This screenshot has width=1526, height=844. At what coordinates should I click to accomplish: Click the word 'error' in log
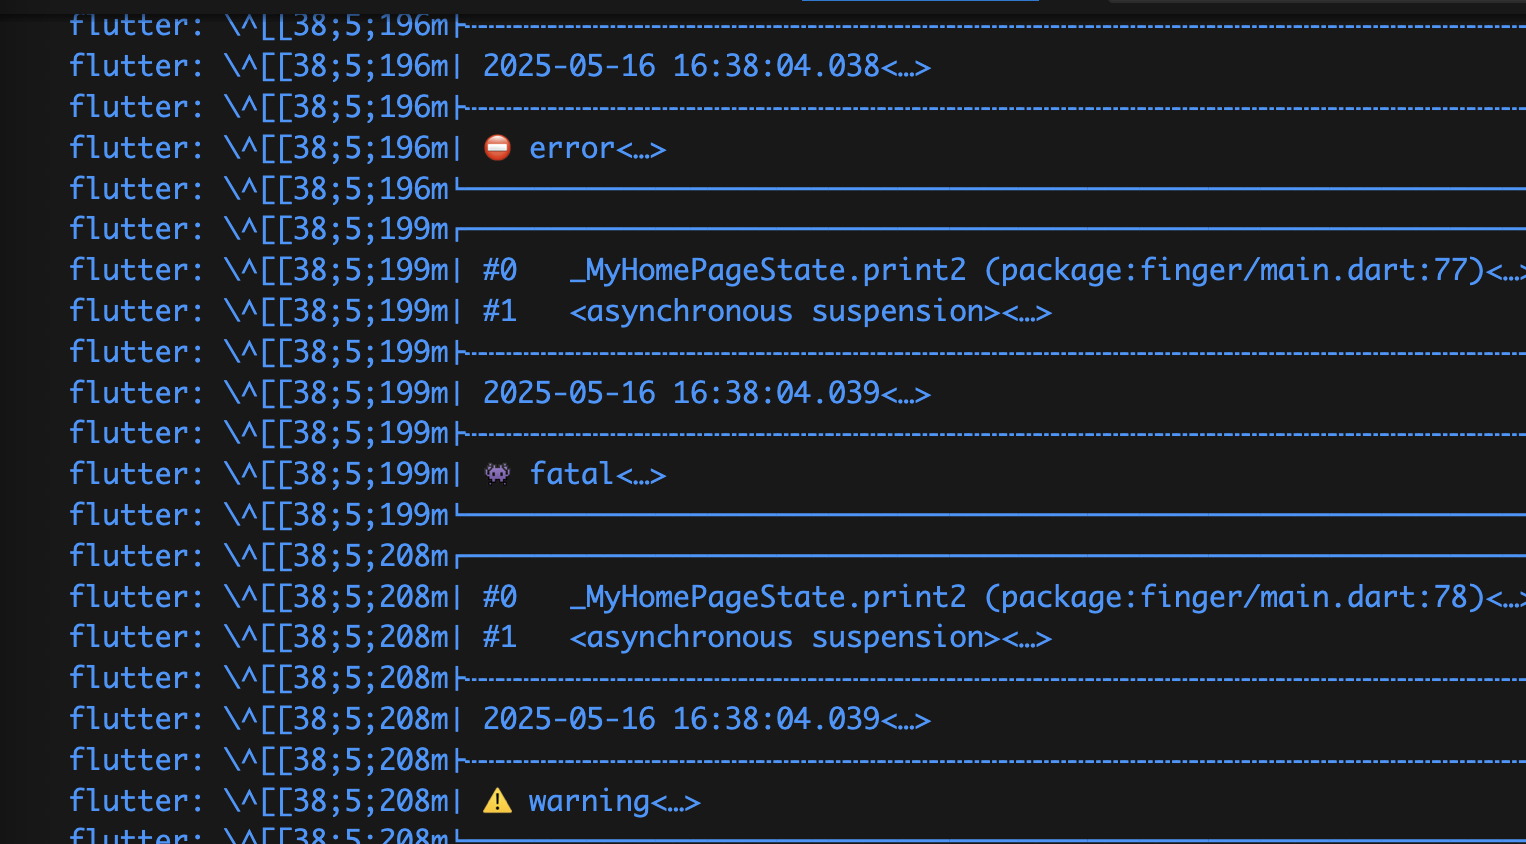[x=572, y=148]
